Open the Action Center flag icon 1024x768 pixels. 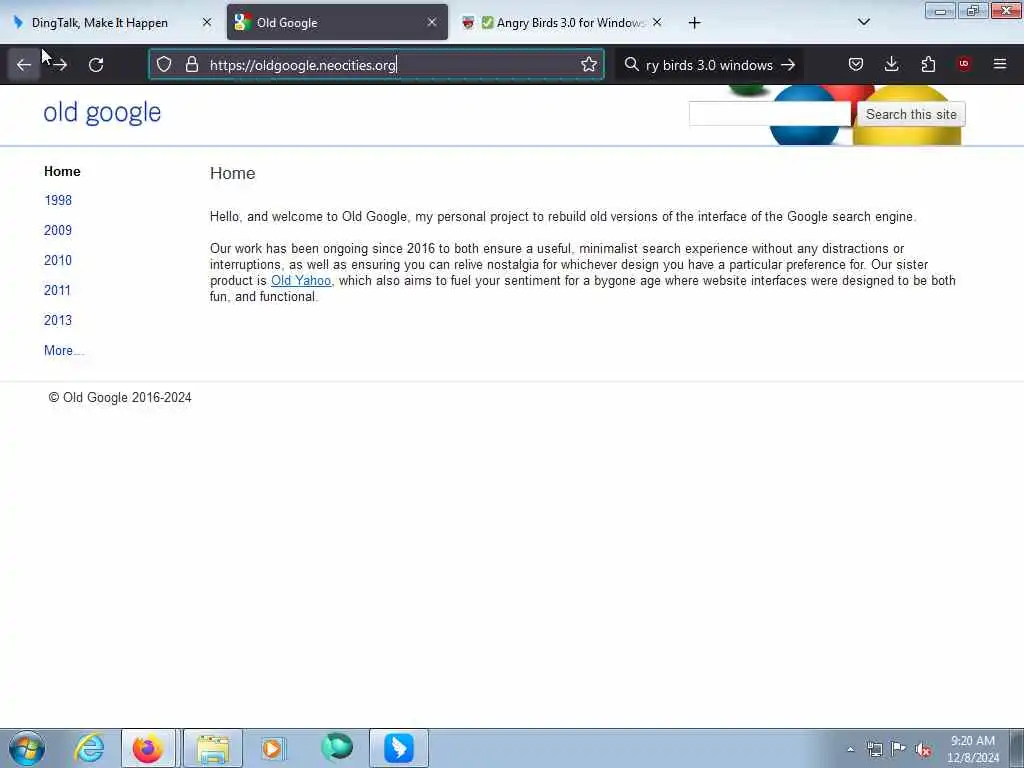899,749
